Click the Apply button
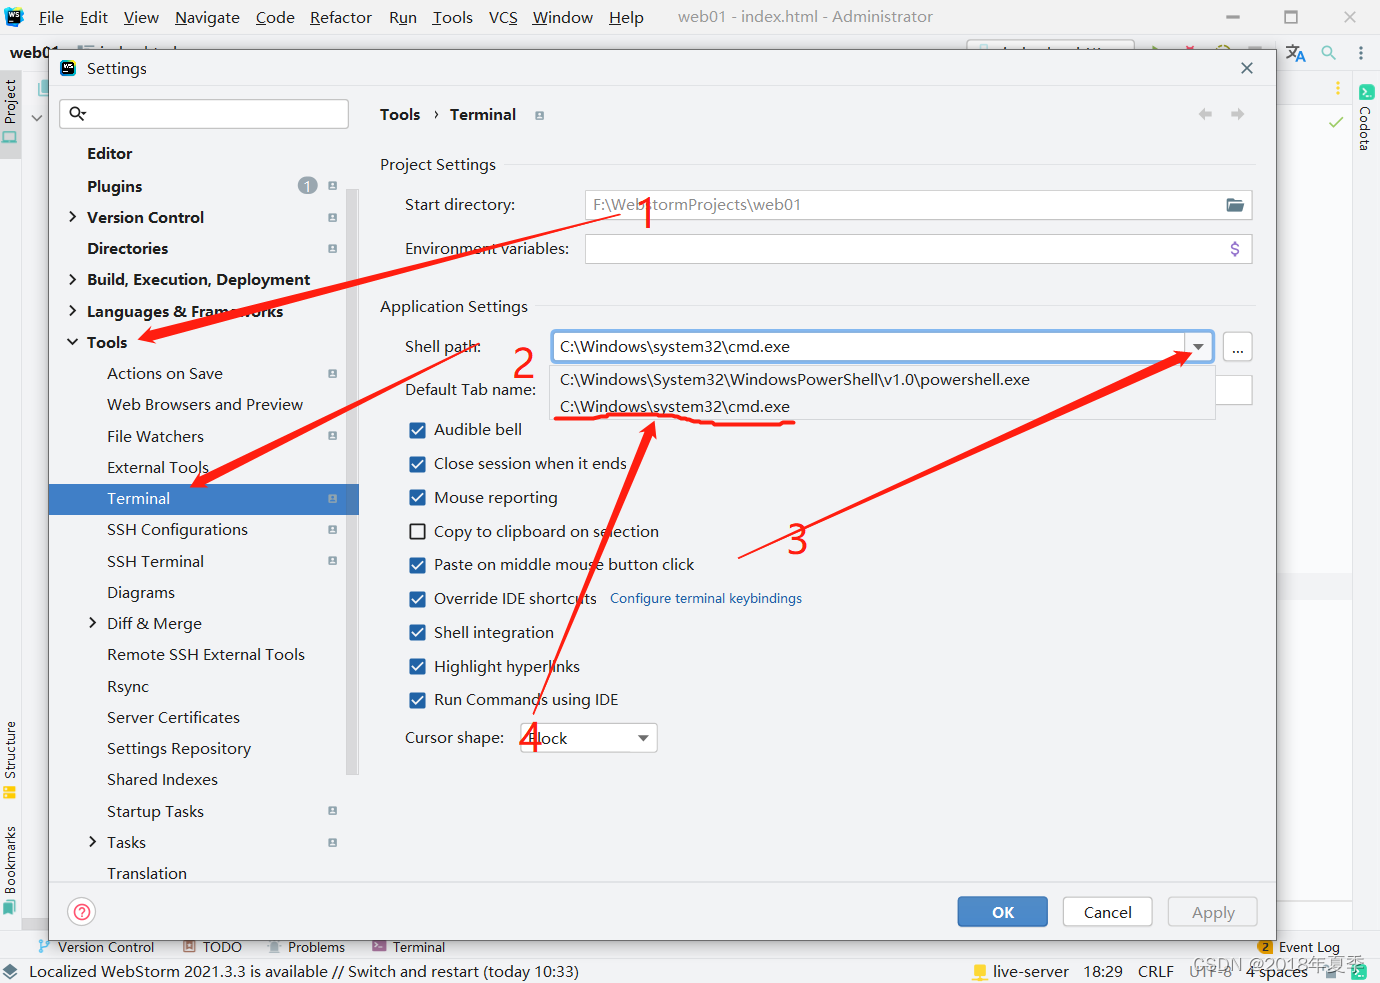Image resolution: width=1380 pixels, height=983 pixels. [1213, 912]
